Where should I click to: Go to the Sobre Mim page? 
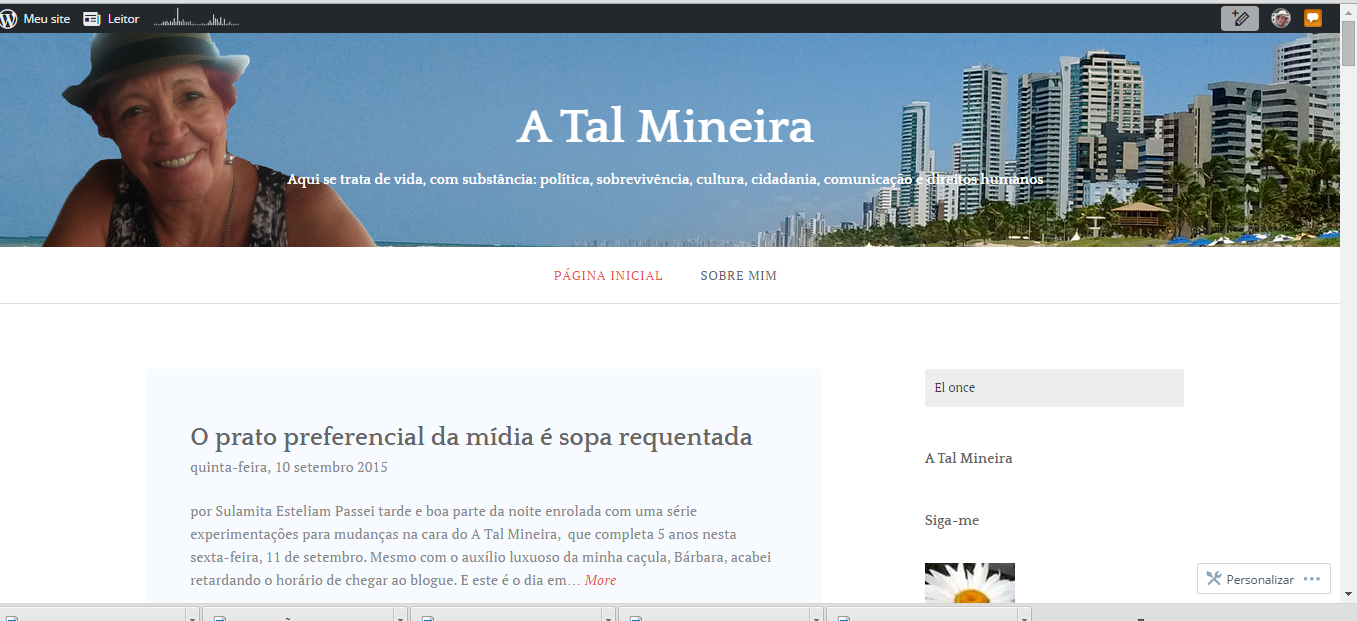pos(738,276)
